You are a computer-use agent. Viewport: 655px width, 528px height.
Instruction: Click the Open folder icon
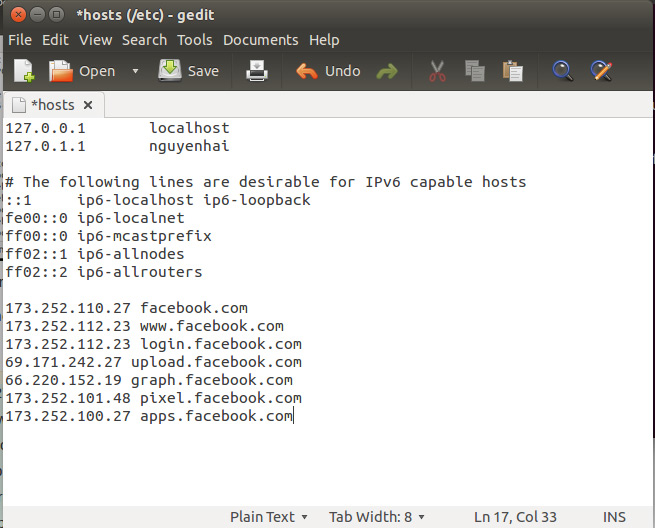[x=61, y=71]
